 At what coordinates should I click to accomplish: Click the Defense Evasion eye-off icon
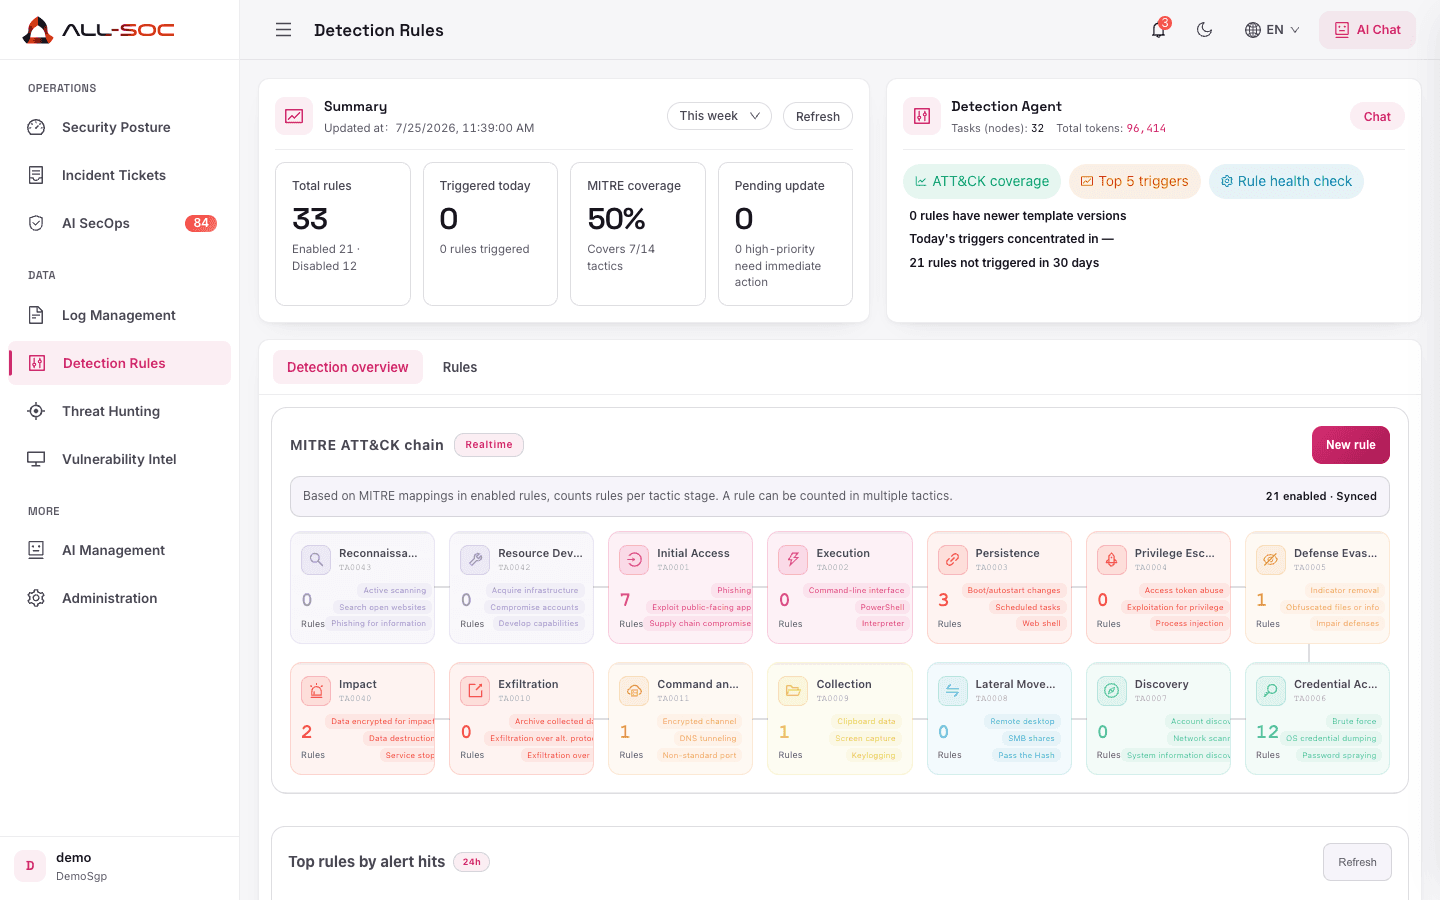(1271, 560)
